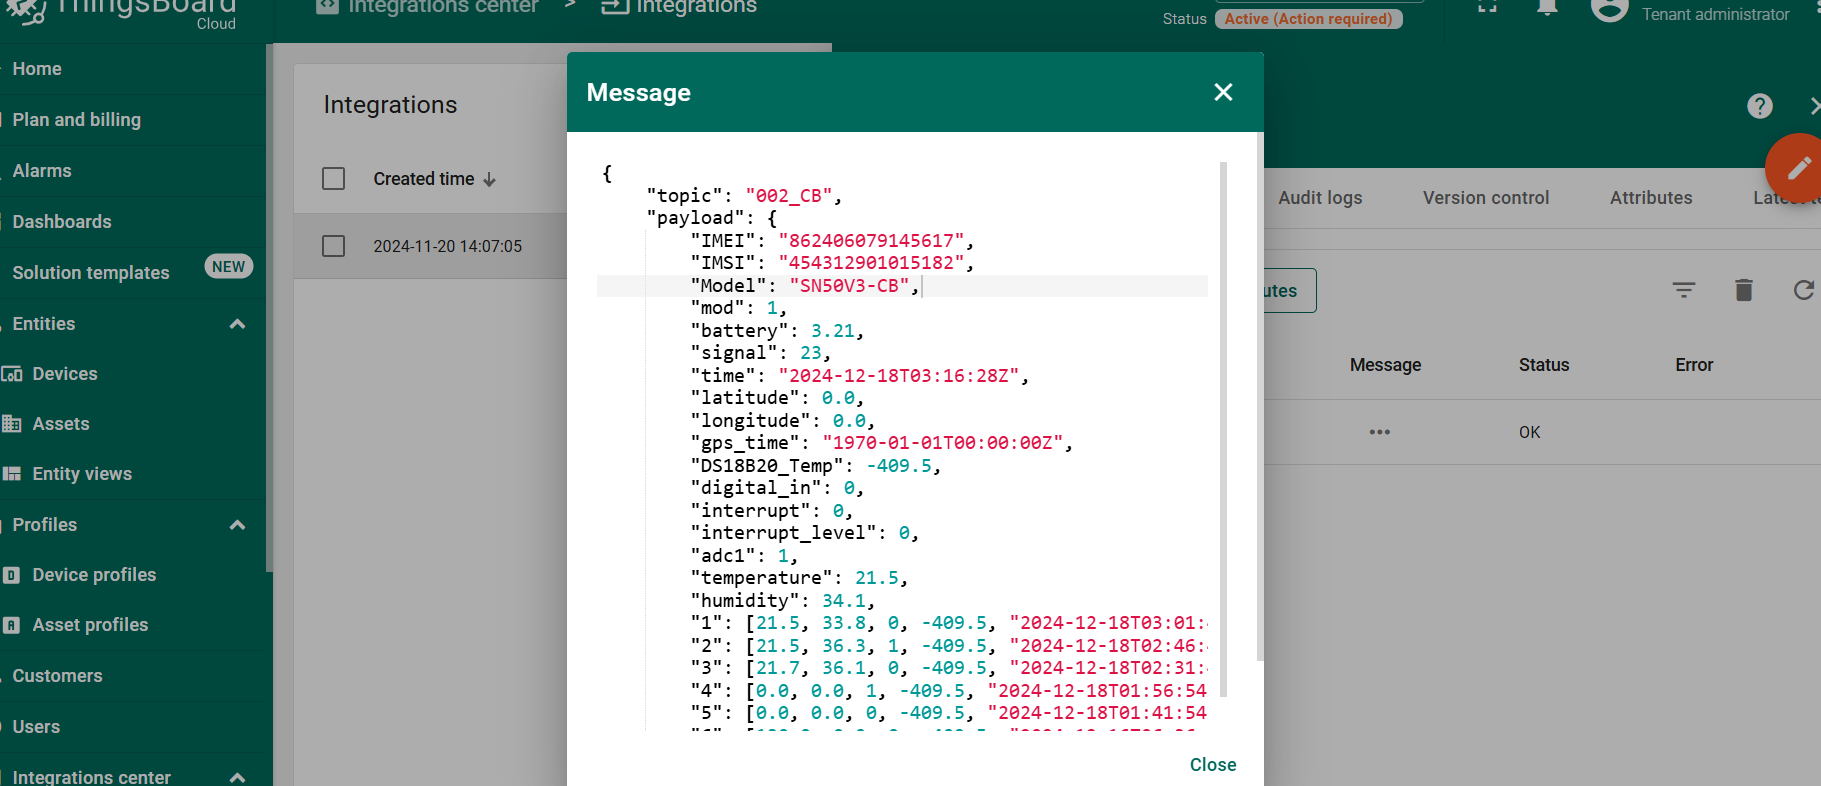The width and height of the screenshot is (1821, 786).
Task: Click Active (Action required) status badge
Action: click(1308, 19)
